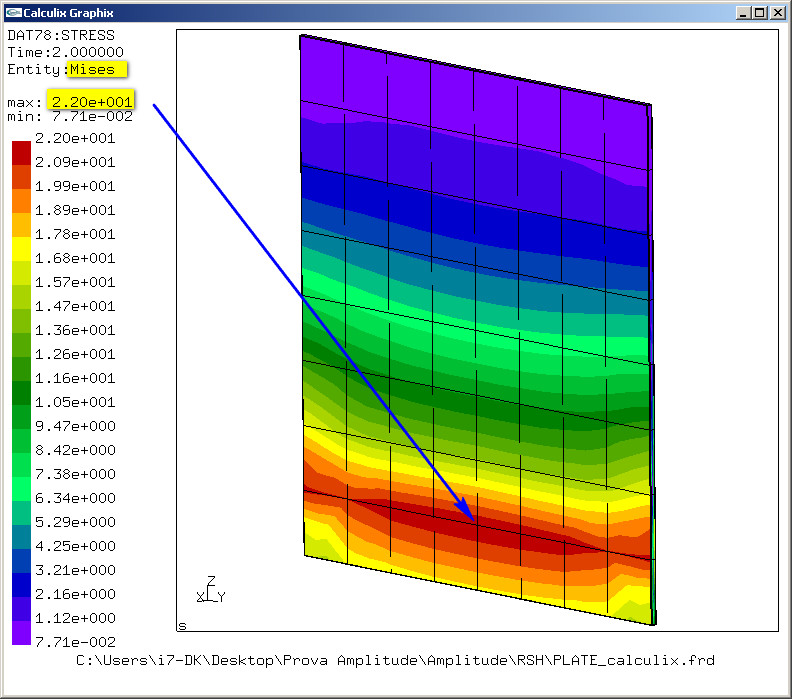Click the 1.36e+001 legend value
This screenshot has height=699, width=792.
coord(75,330)
